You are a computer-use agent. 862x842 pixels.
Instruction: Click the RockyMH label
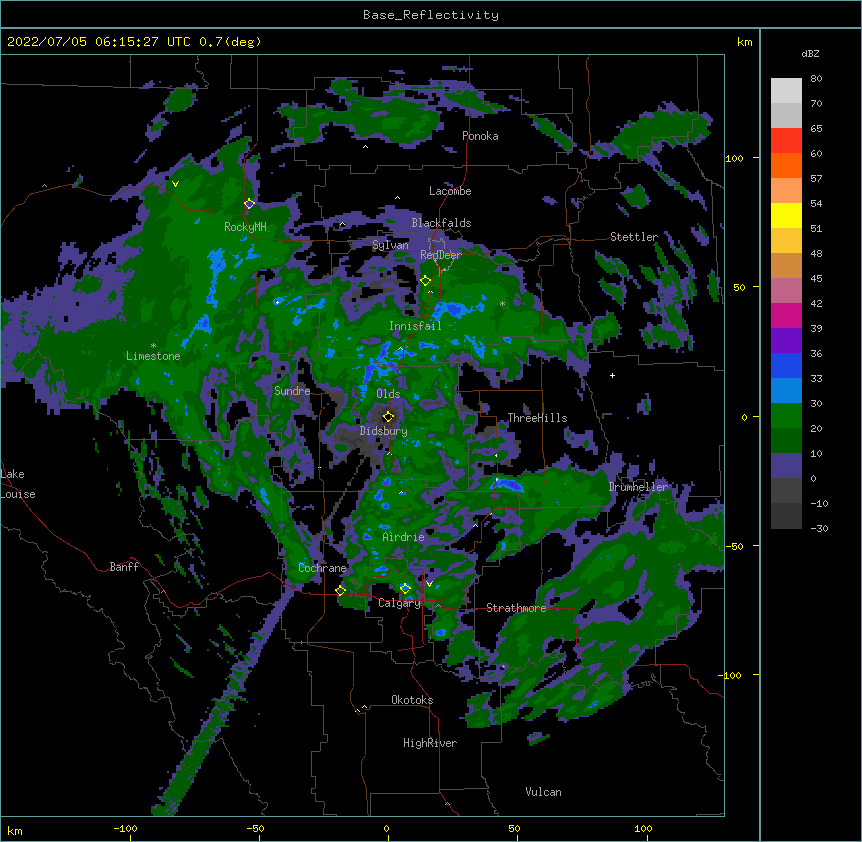(245, 227)
